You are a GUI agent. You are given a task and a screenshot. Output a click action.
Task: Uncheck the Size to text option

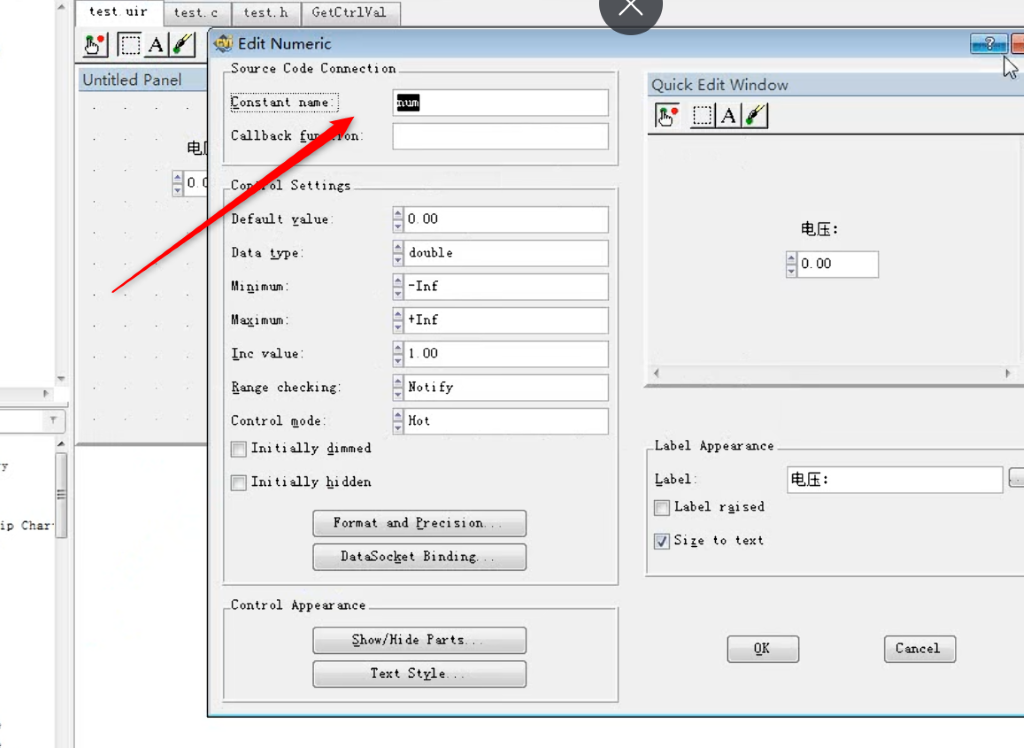661,541
